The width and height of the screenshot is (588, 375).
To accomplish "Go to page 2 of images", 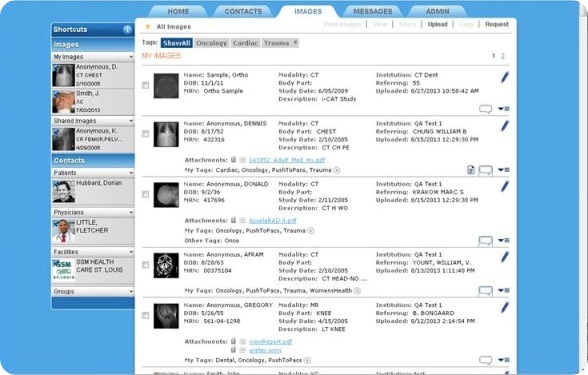I will coord(503,56).
